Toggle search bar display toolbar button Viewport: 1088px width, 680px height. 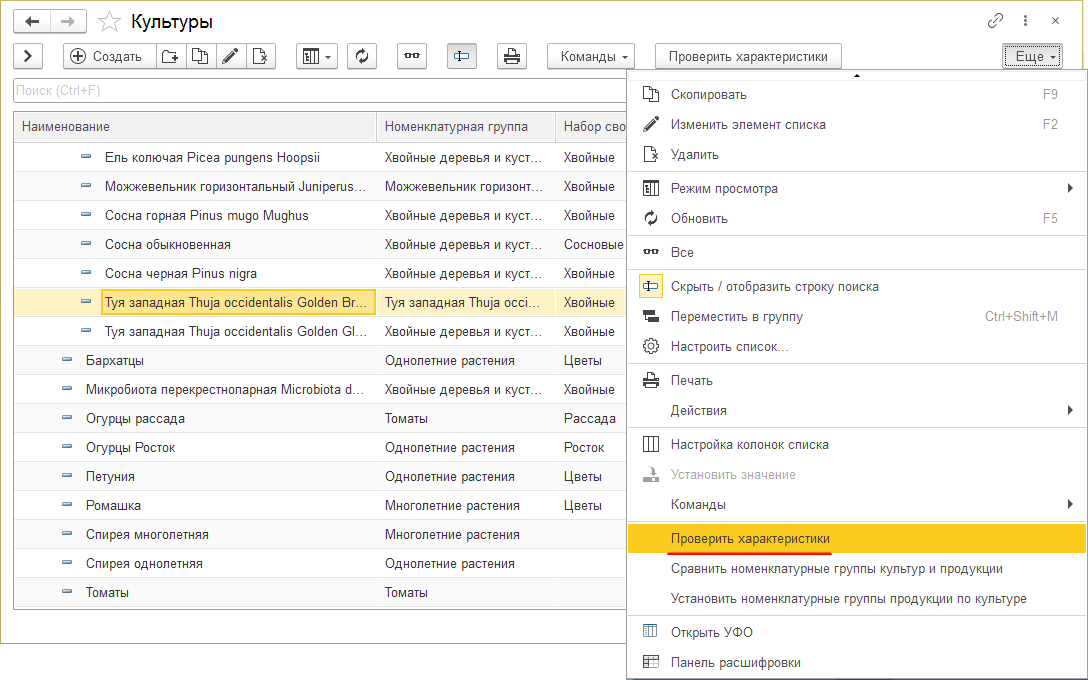coord(461,57)
